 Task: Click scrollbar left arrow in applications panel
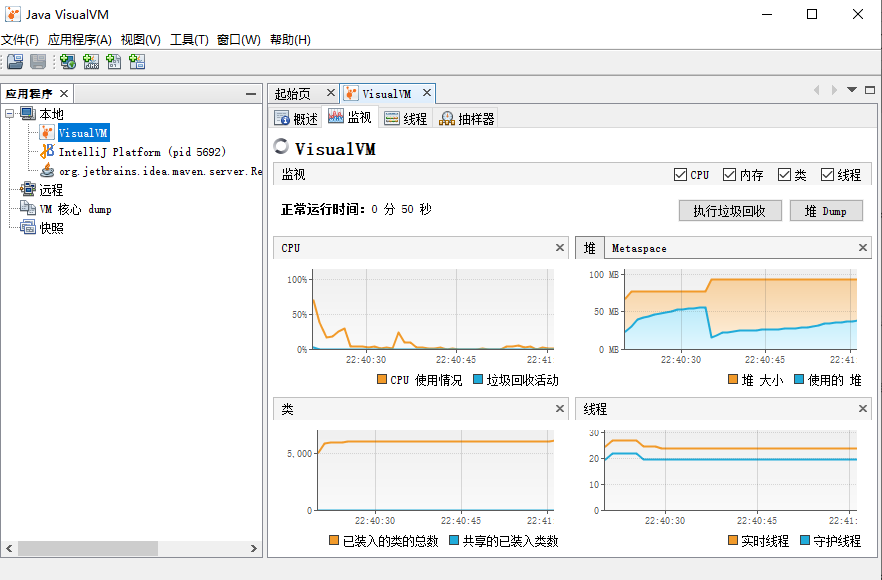[x=9, y=548]
